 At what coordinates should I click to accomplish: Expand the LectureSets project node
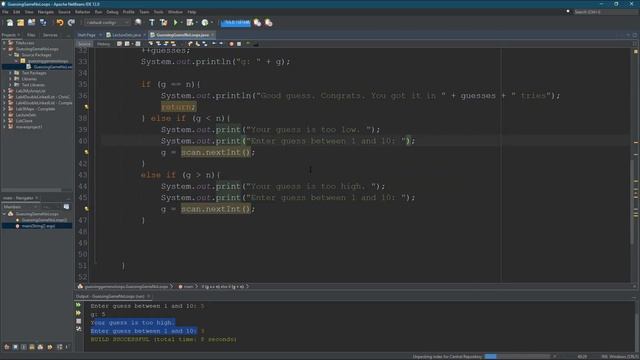click(4, 115)
